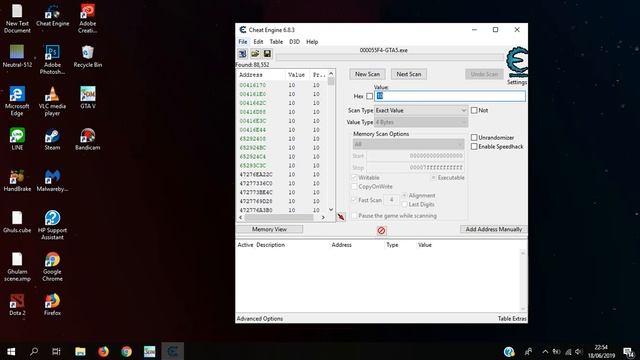Select the HandBrake desktop icon

tap(17, 181)
